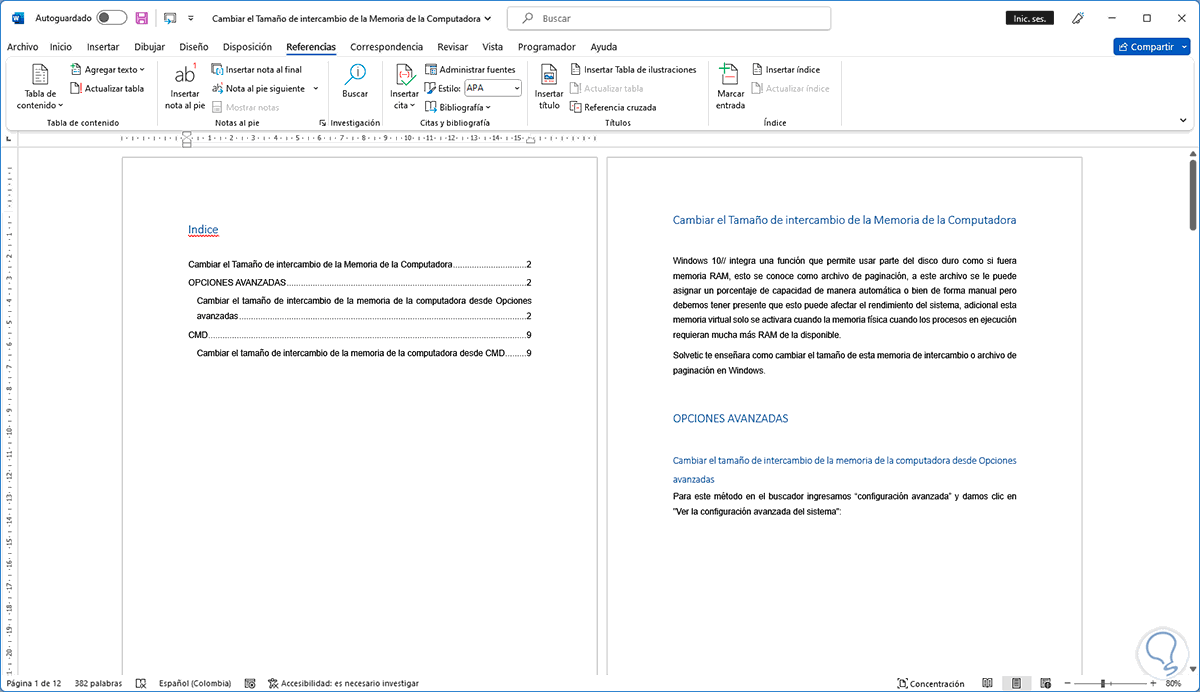Click Marcar entrada for the index
The height and width of the screenshot is (692, 1200).
coord(730,86)
